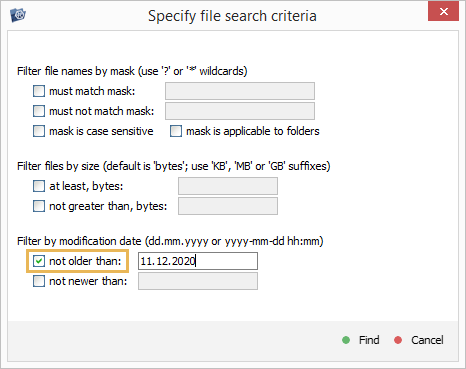This screenshot has height=369, width=466.
Task: Click the 'Filter file names by mask' heading
Action: 132,71
